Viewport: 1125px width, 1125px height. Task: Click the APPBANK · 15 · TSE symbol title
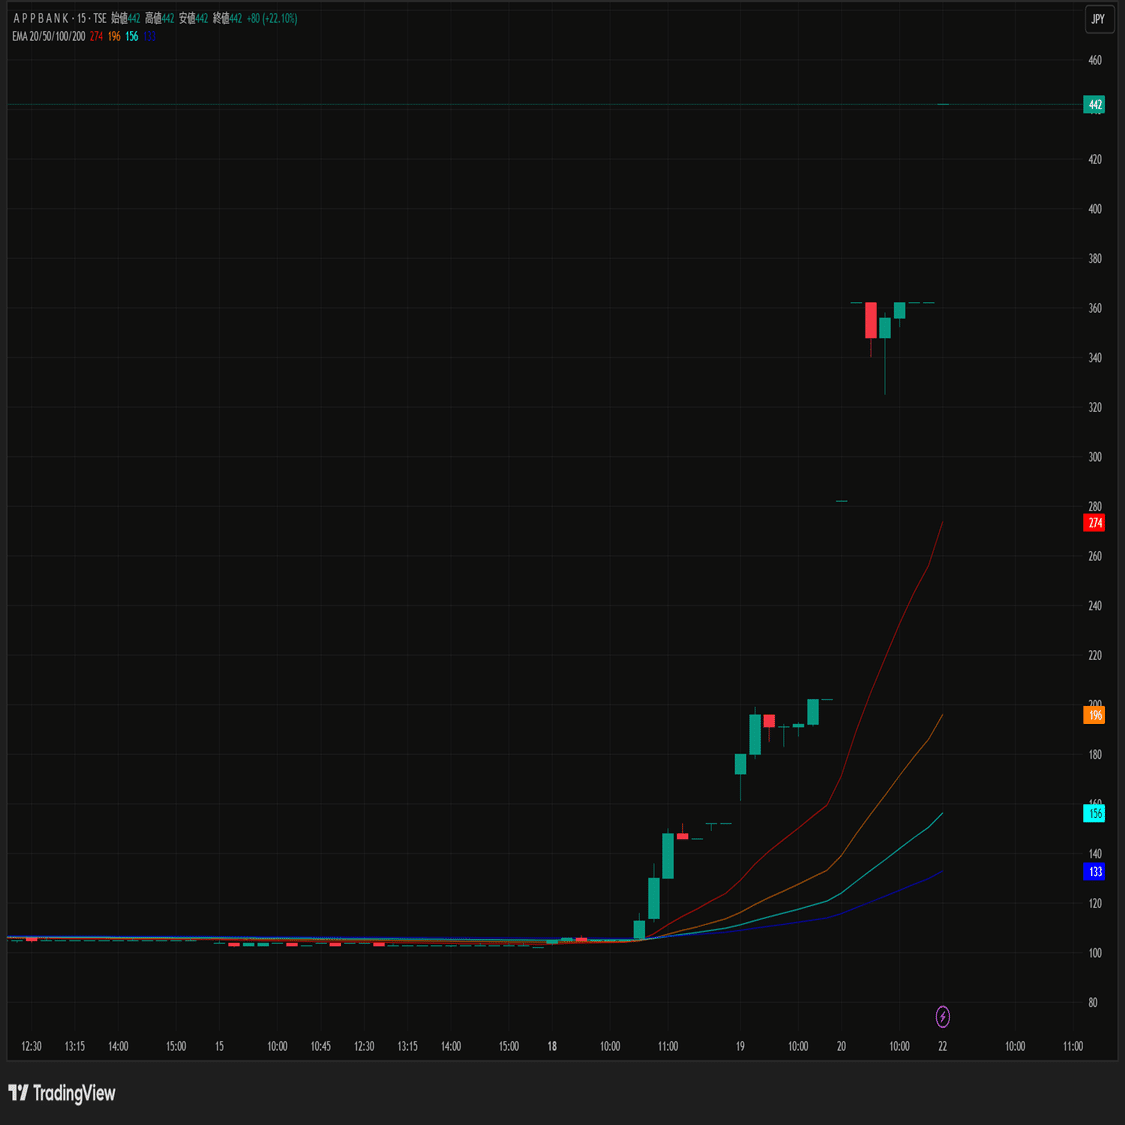coord(60,19)
